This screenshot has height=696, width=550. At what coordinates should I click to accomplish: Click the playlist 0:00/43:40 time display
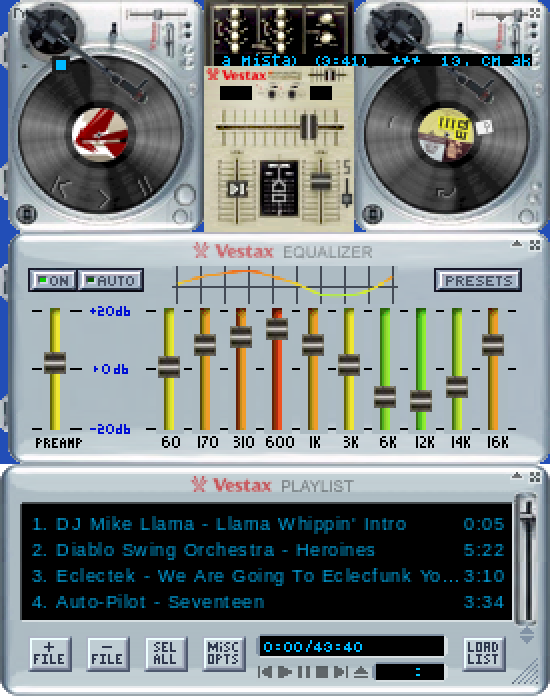pos(351,646)
